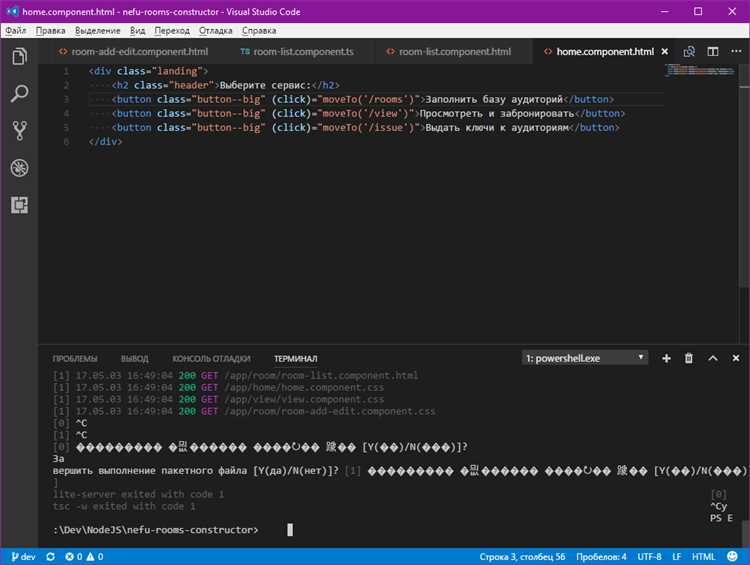Click the closing </div> line
750x565 pixels.
coord(105,142)
